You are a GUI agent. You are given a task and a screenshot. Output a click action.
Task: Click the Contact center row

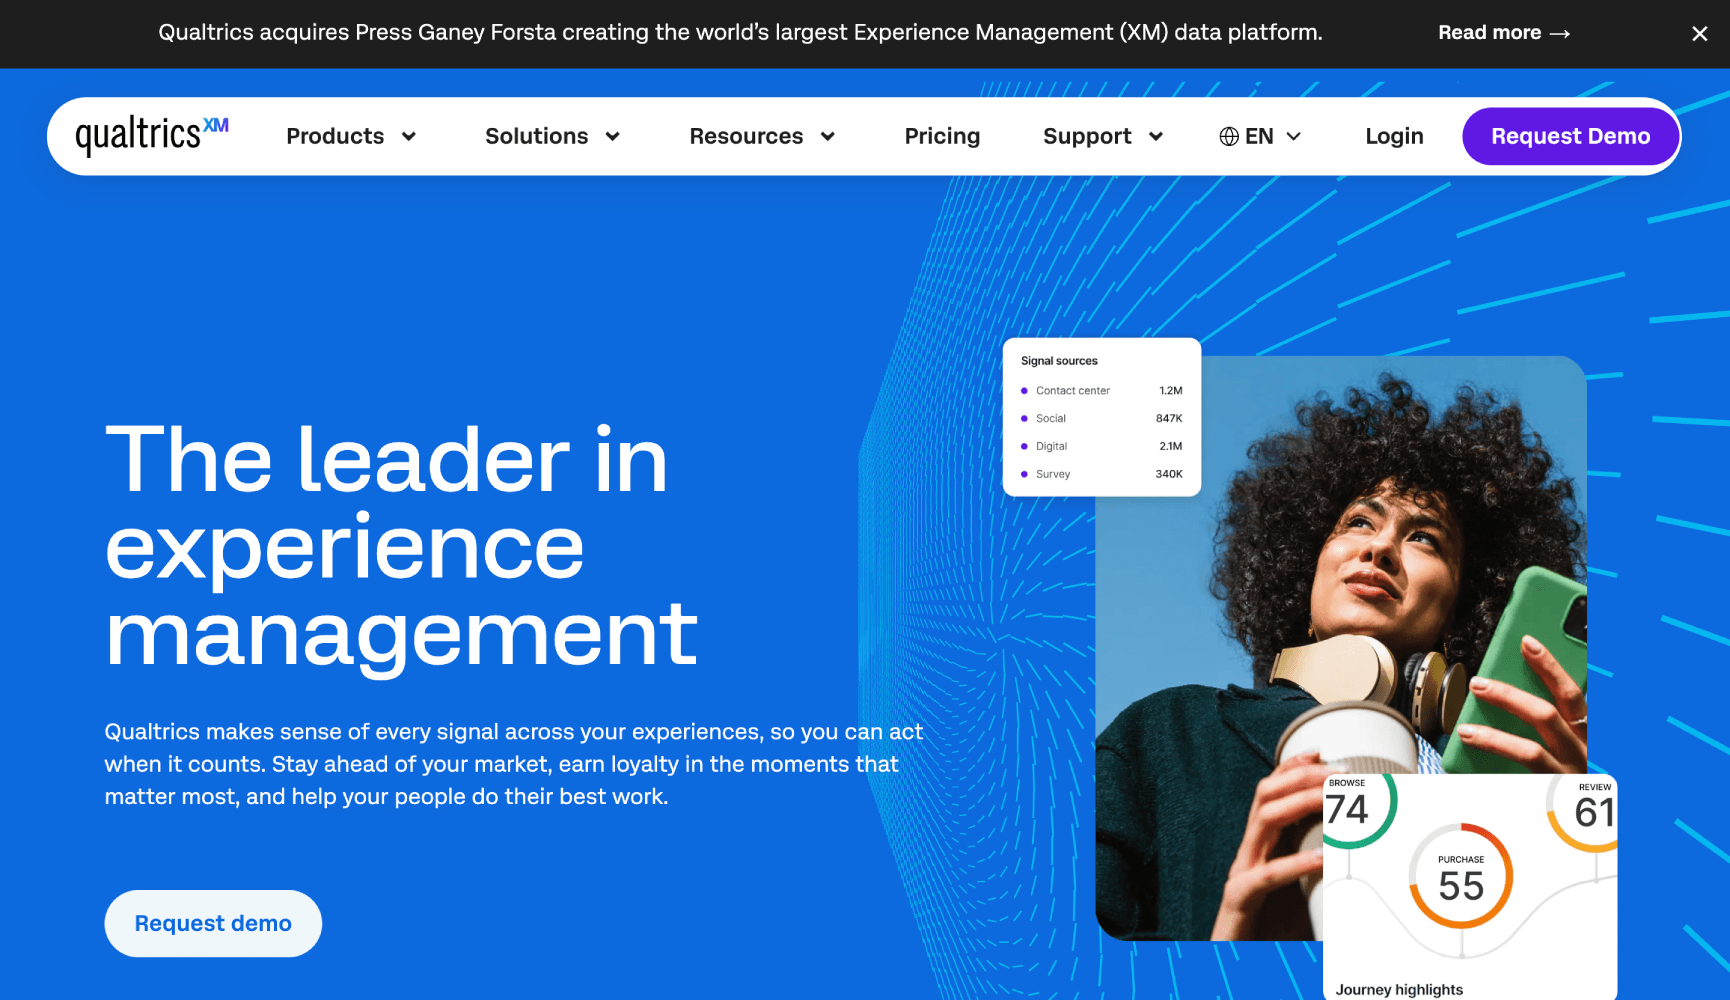(x=1101, y=390)
